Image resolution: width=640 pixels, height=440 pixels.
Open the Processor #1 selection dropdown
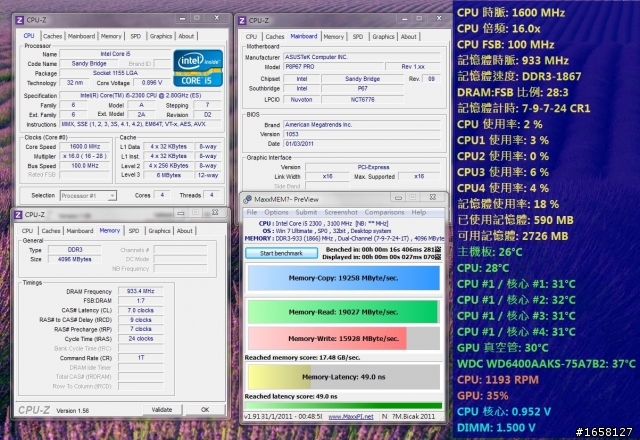click(x=88, y=196)
